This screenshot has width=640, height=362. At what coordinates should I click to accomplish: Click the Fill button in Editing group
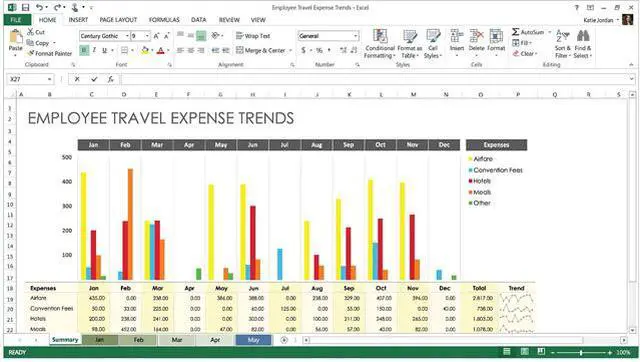tap(522, 42)
